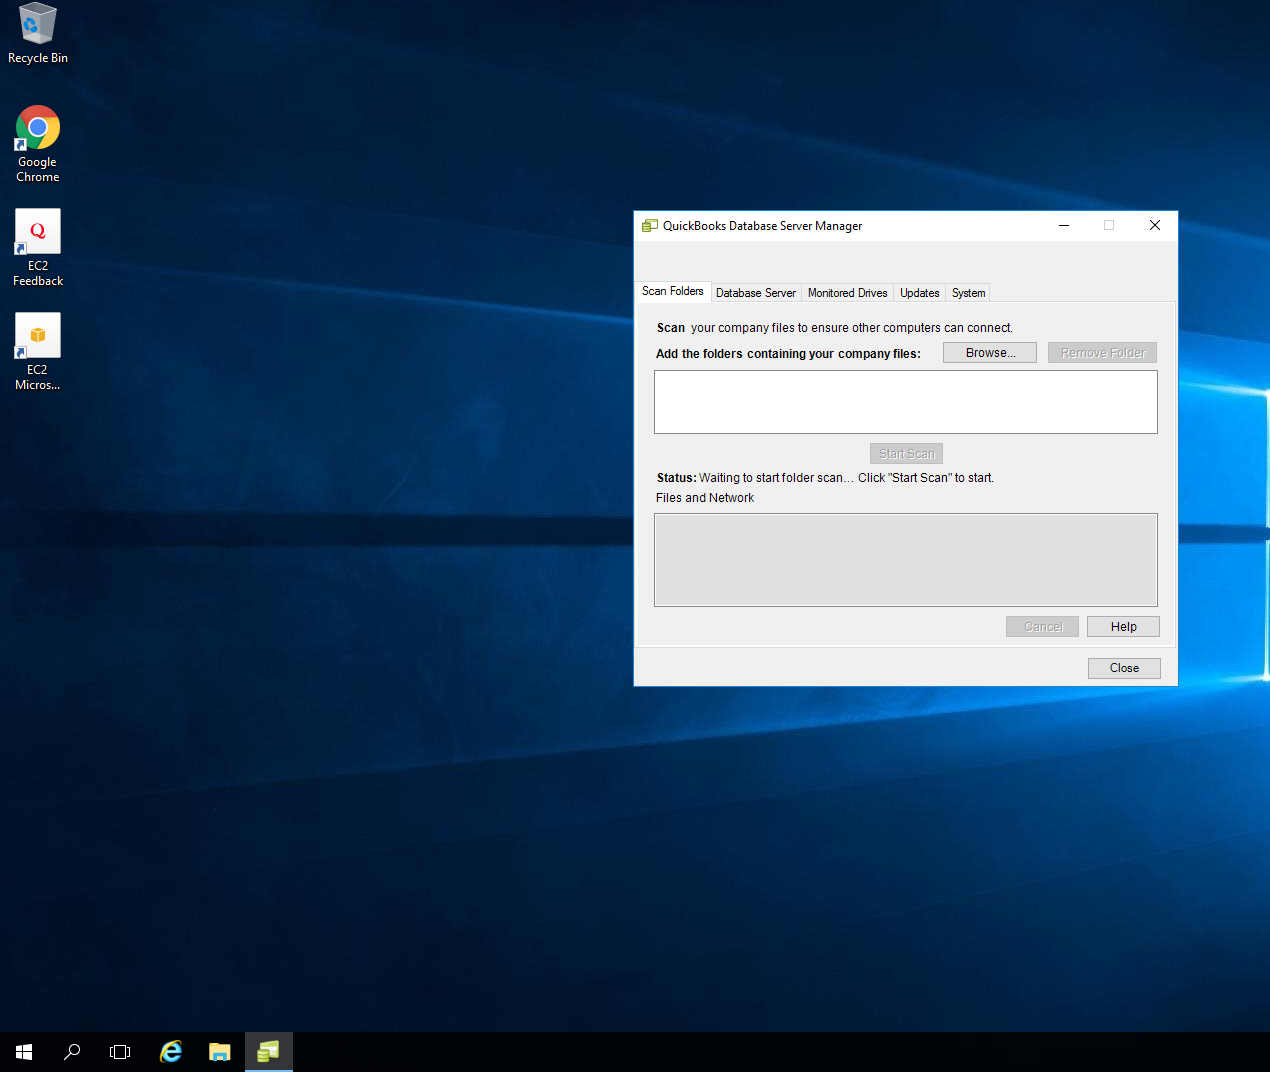Click the Windows Start button
Viewport: 1270px width, 1072px height.
[24, 1052]
